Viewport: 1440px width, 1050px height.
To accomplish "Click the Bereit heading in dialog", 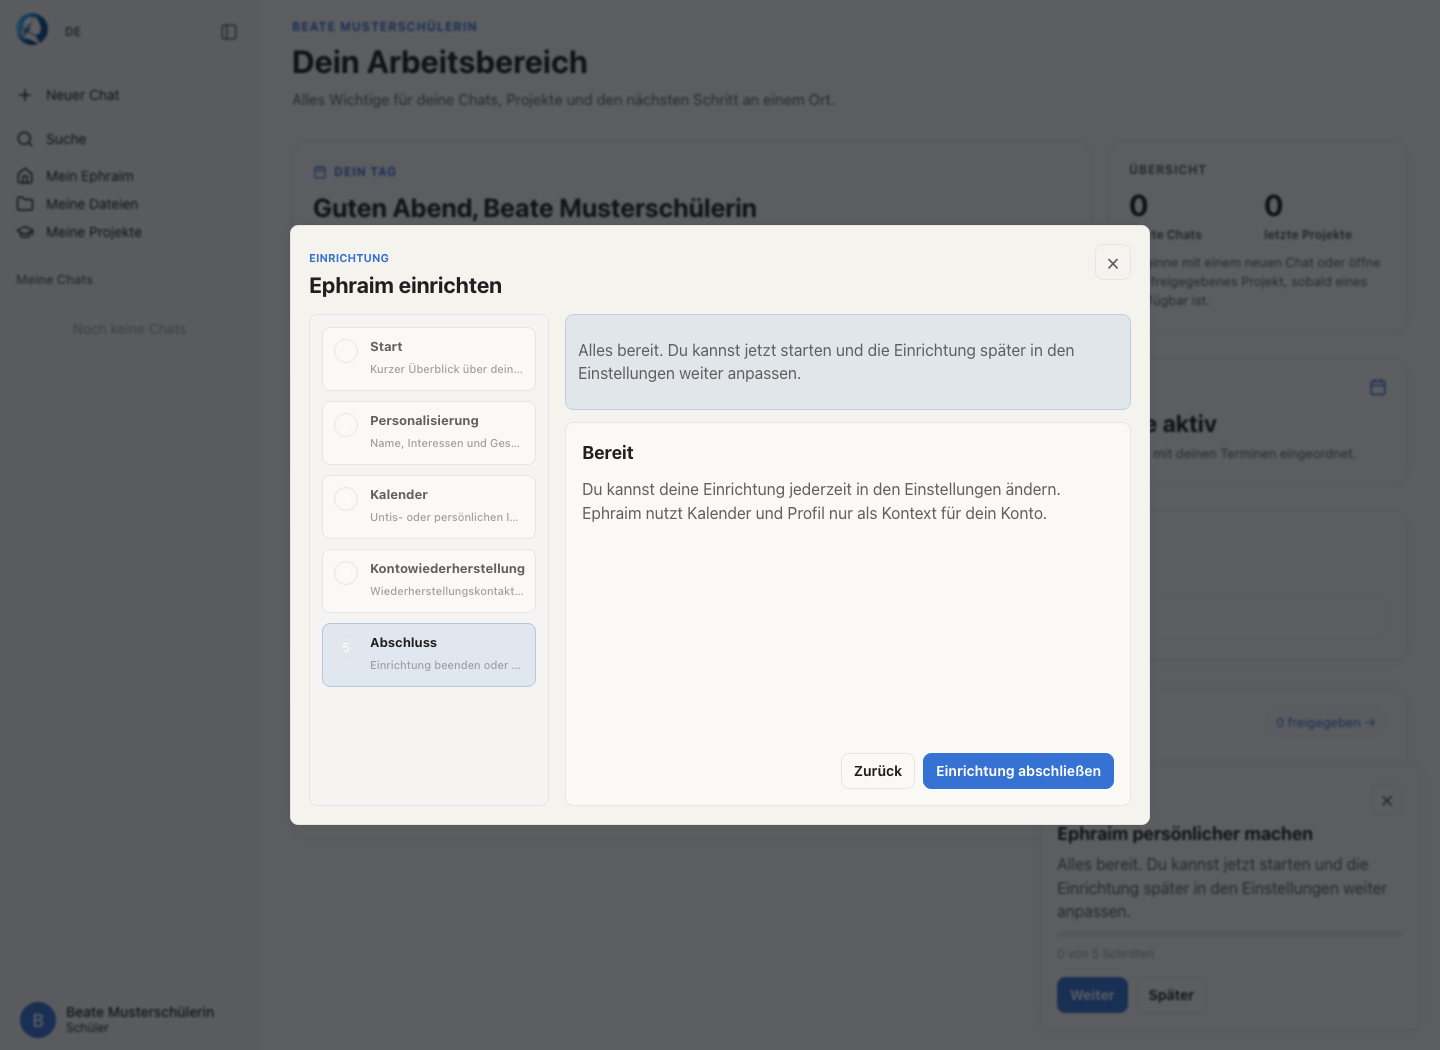I will coord(608,453).
